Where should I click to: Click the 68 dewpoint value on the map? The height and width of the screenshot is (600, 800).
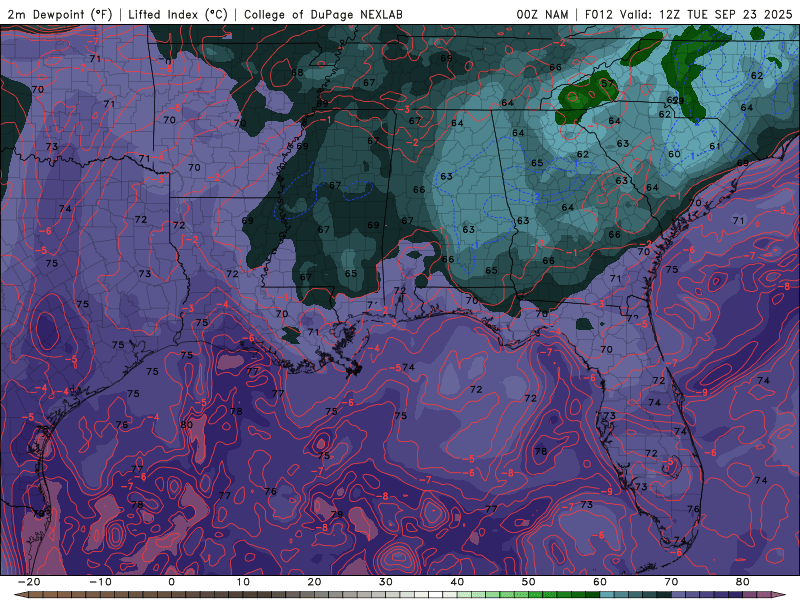pyautogui.click(x=297, y=72)
